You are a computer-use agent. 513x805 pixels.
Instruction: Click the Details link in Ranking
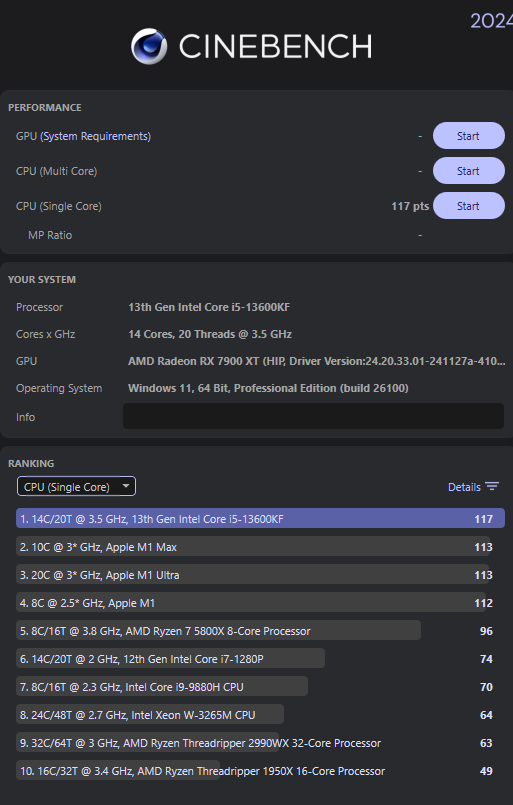coord(464,487)
